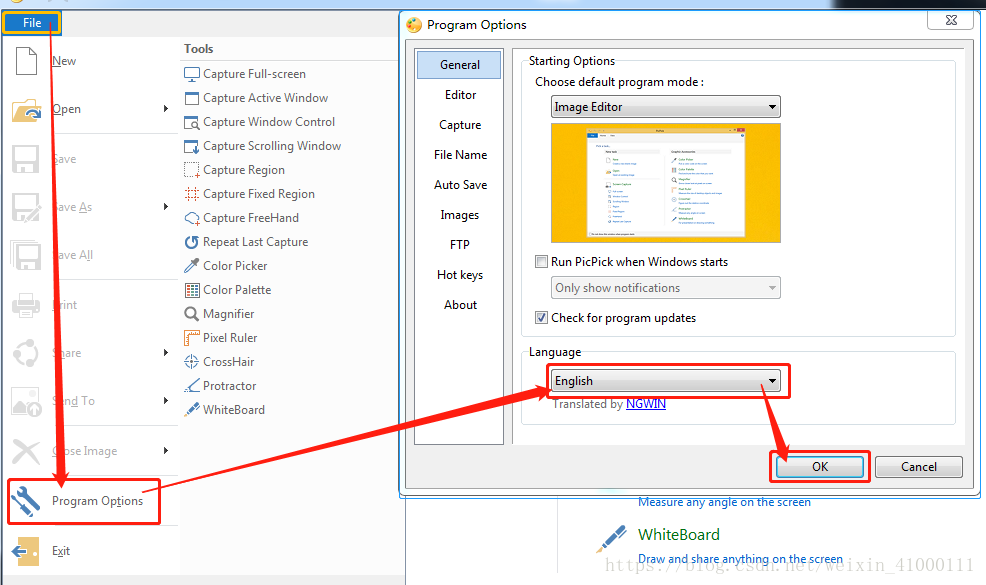
Task: Click the Program Options wrench icon
Action: (26, 501)
